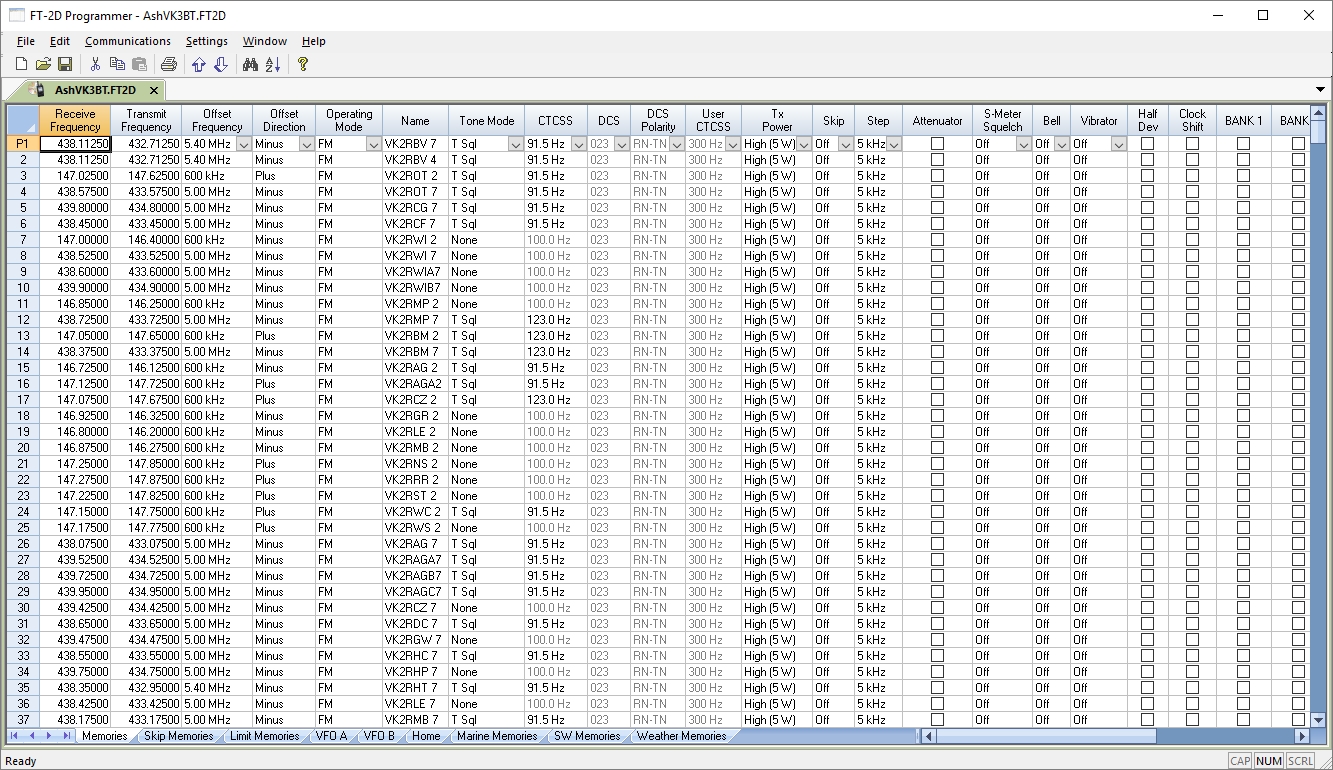Screen dimensions: 1333x770
Task: Sort channels with the A-Z icon
Action: click(x=273, y=65)
